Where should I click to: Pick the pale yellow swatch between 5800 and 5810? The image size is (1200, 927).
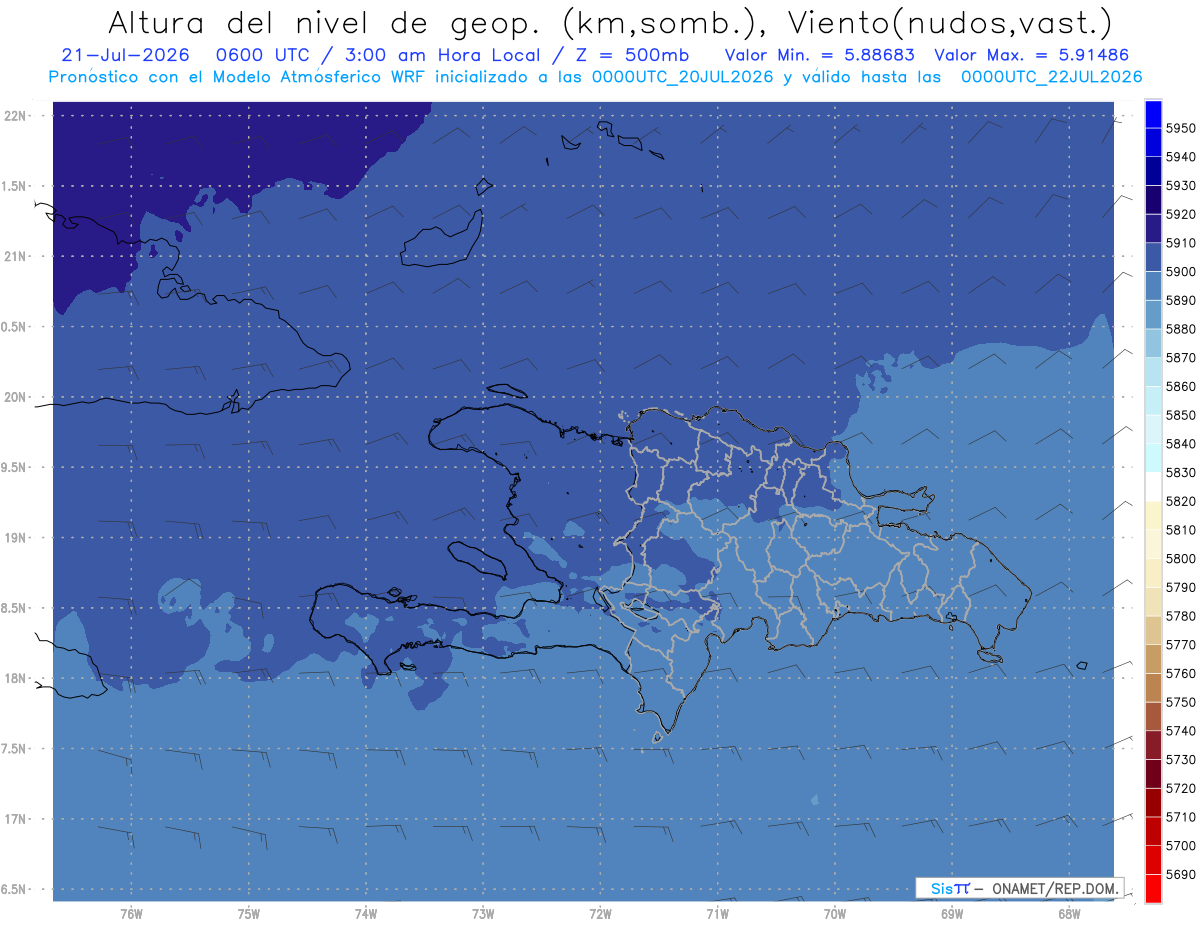click(x=1153, y=544)
